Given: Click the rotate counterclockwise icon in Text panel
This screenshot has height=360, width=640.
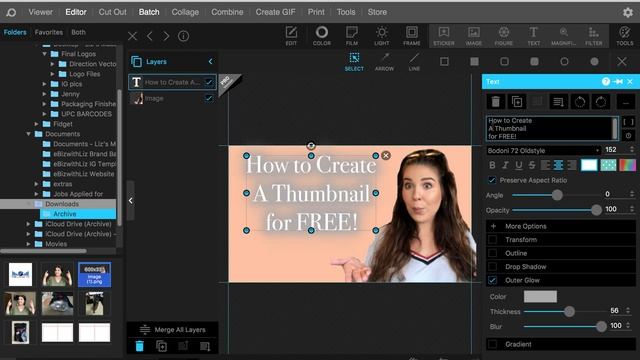Looking at the screenshot, I should pyautogui.click(x=580, y=102).
